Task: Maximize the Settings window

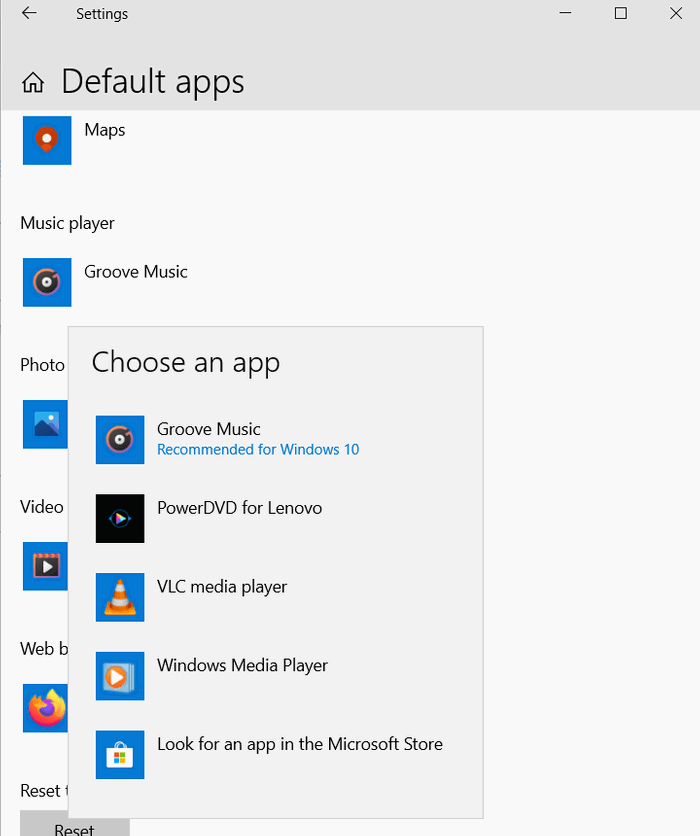Action: (621, 13)
